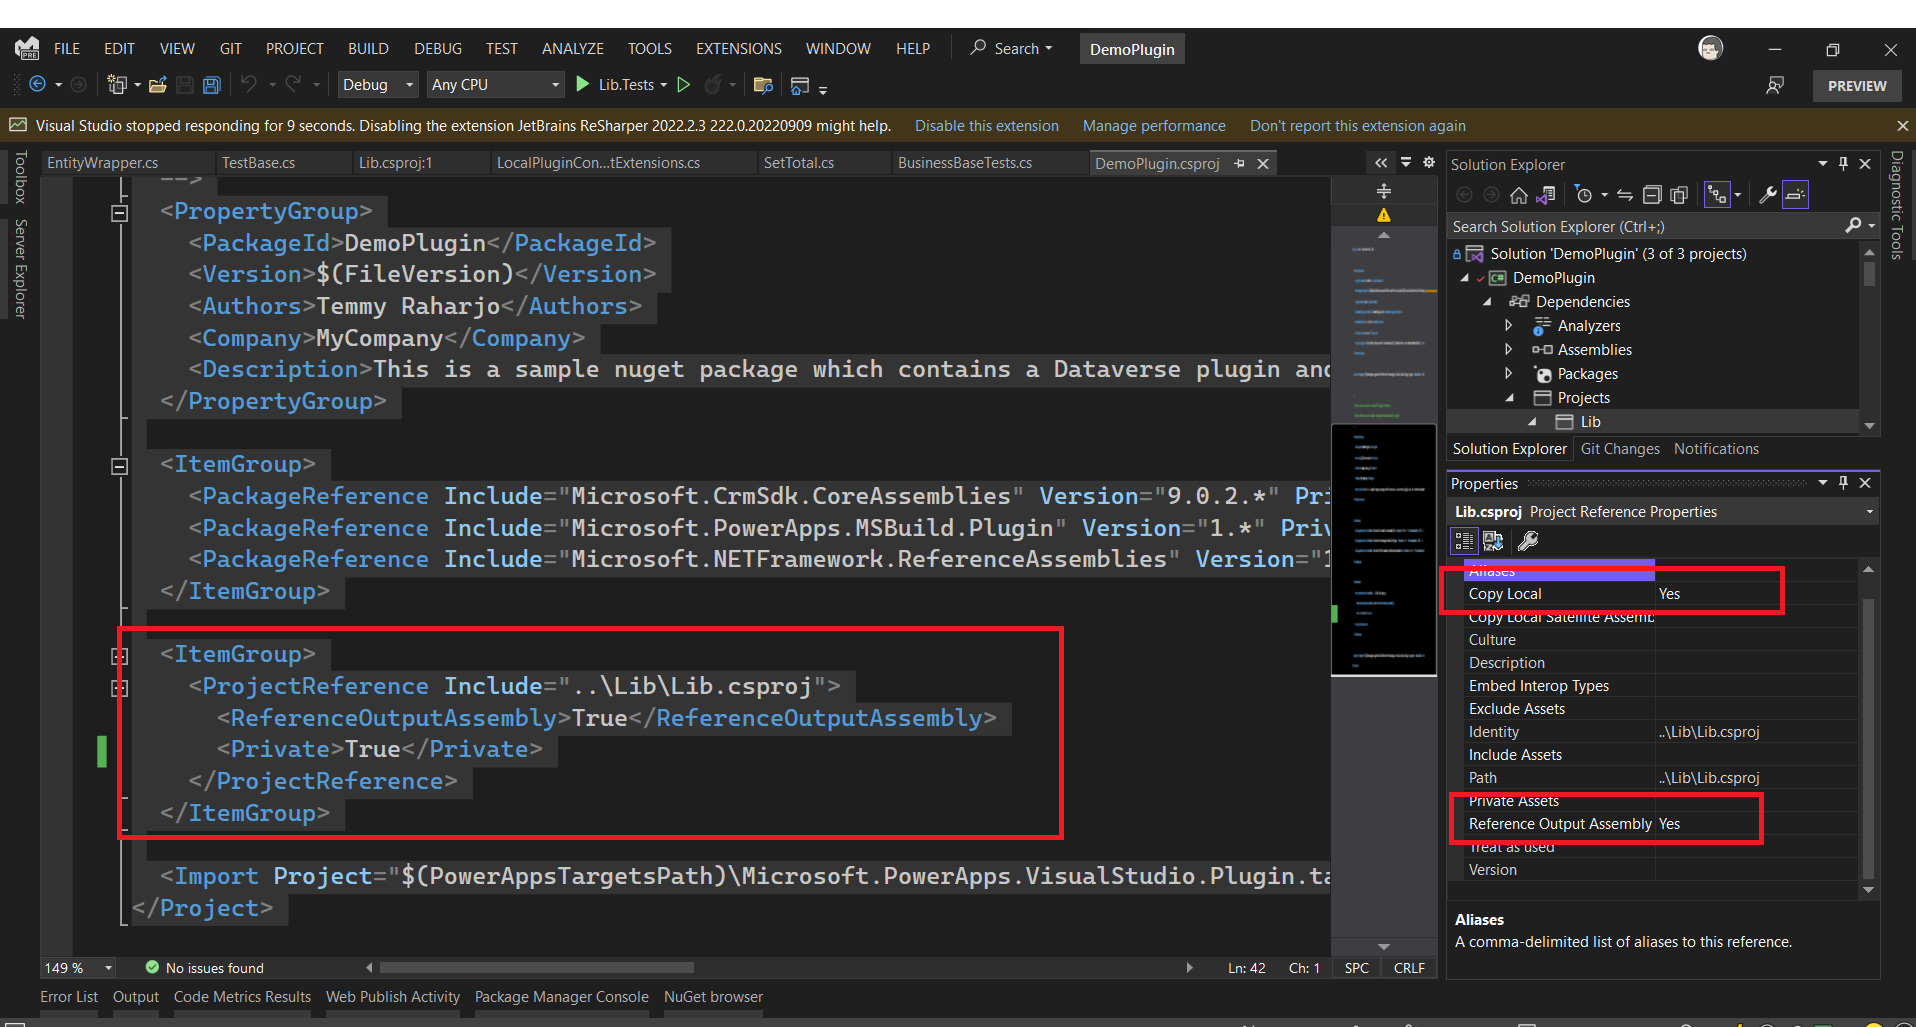
Task: Expand the Packages node
Action: coord(1508,373)
